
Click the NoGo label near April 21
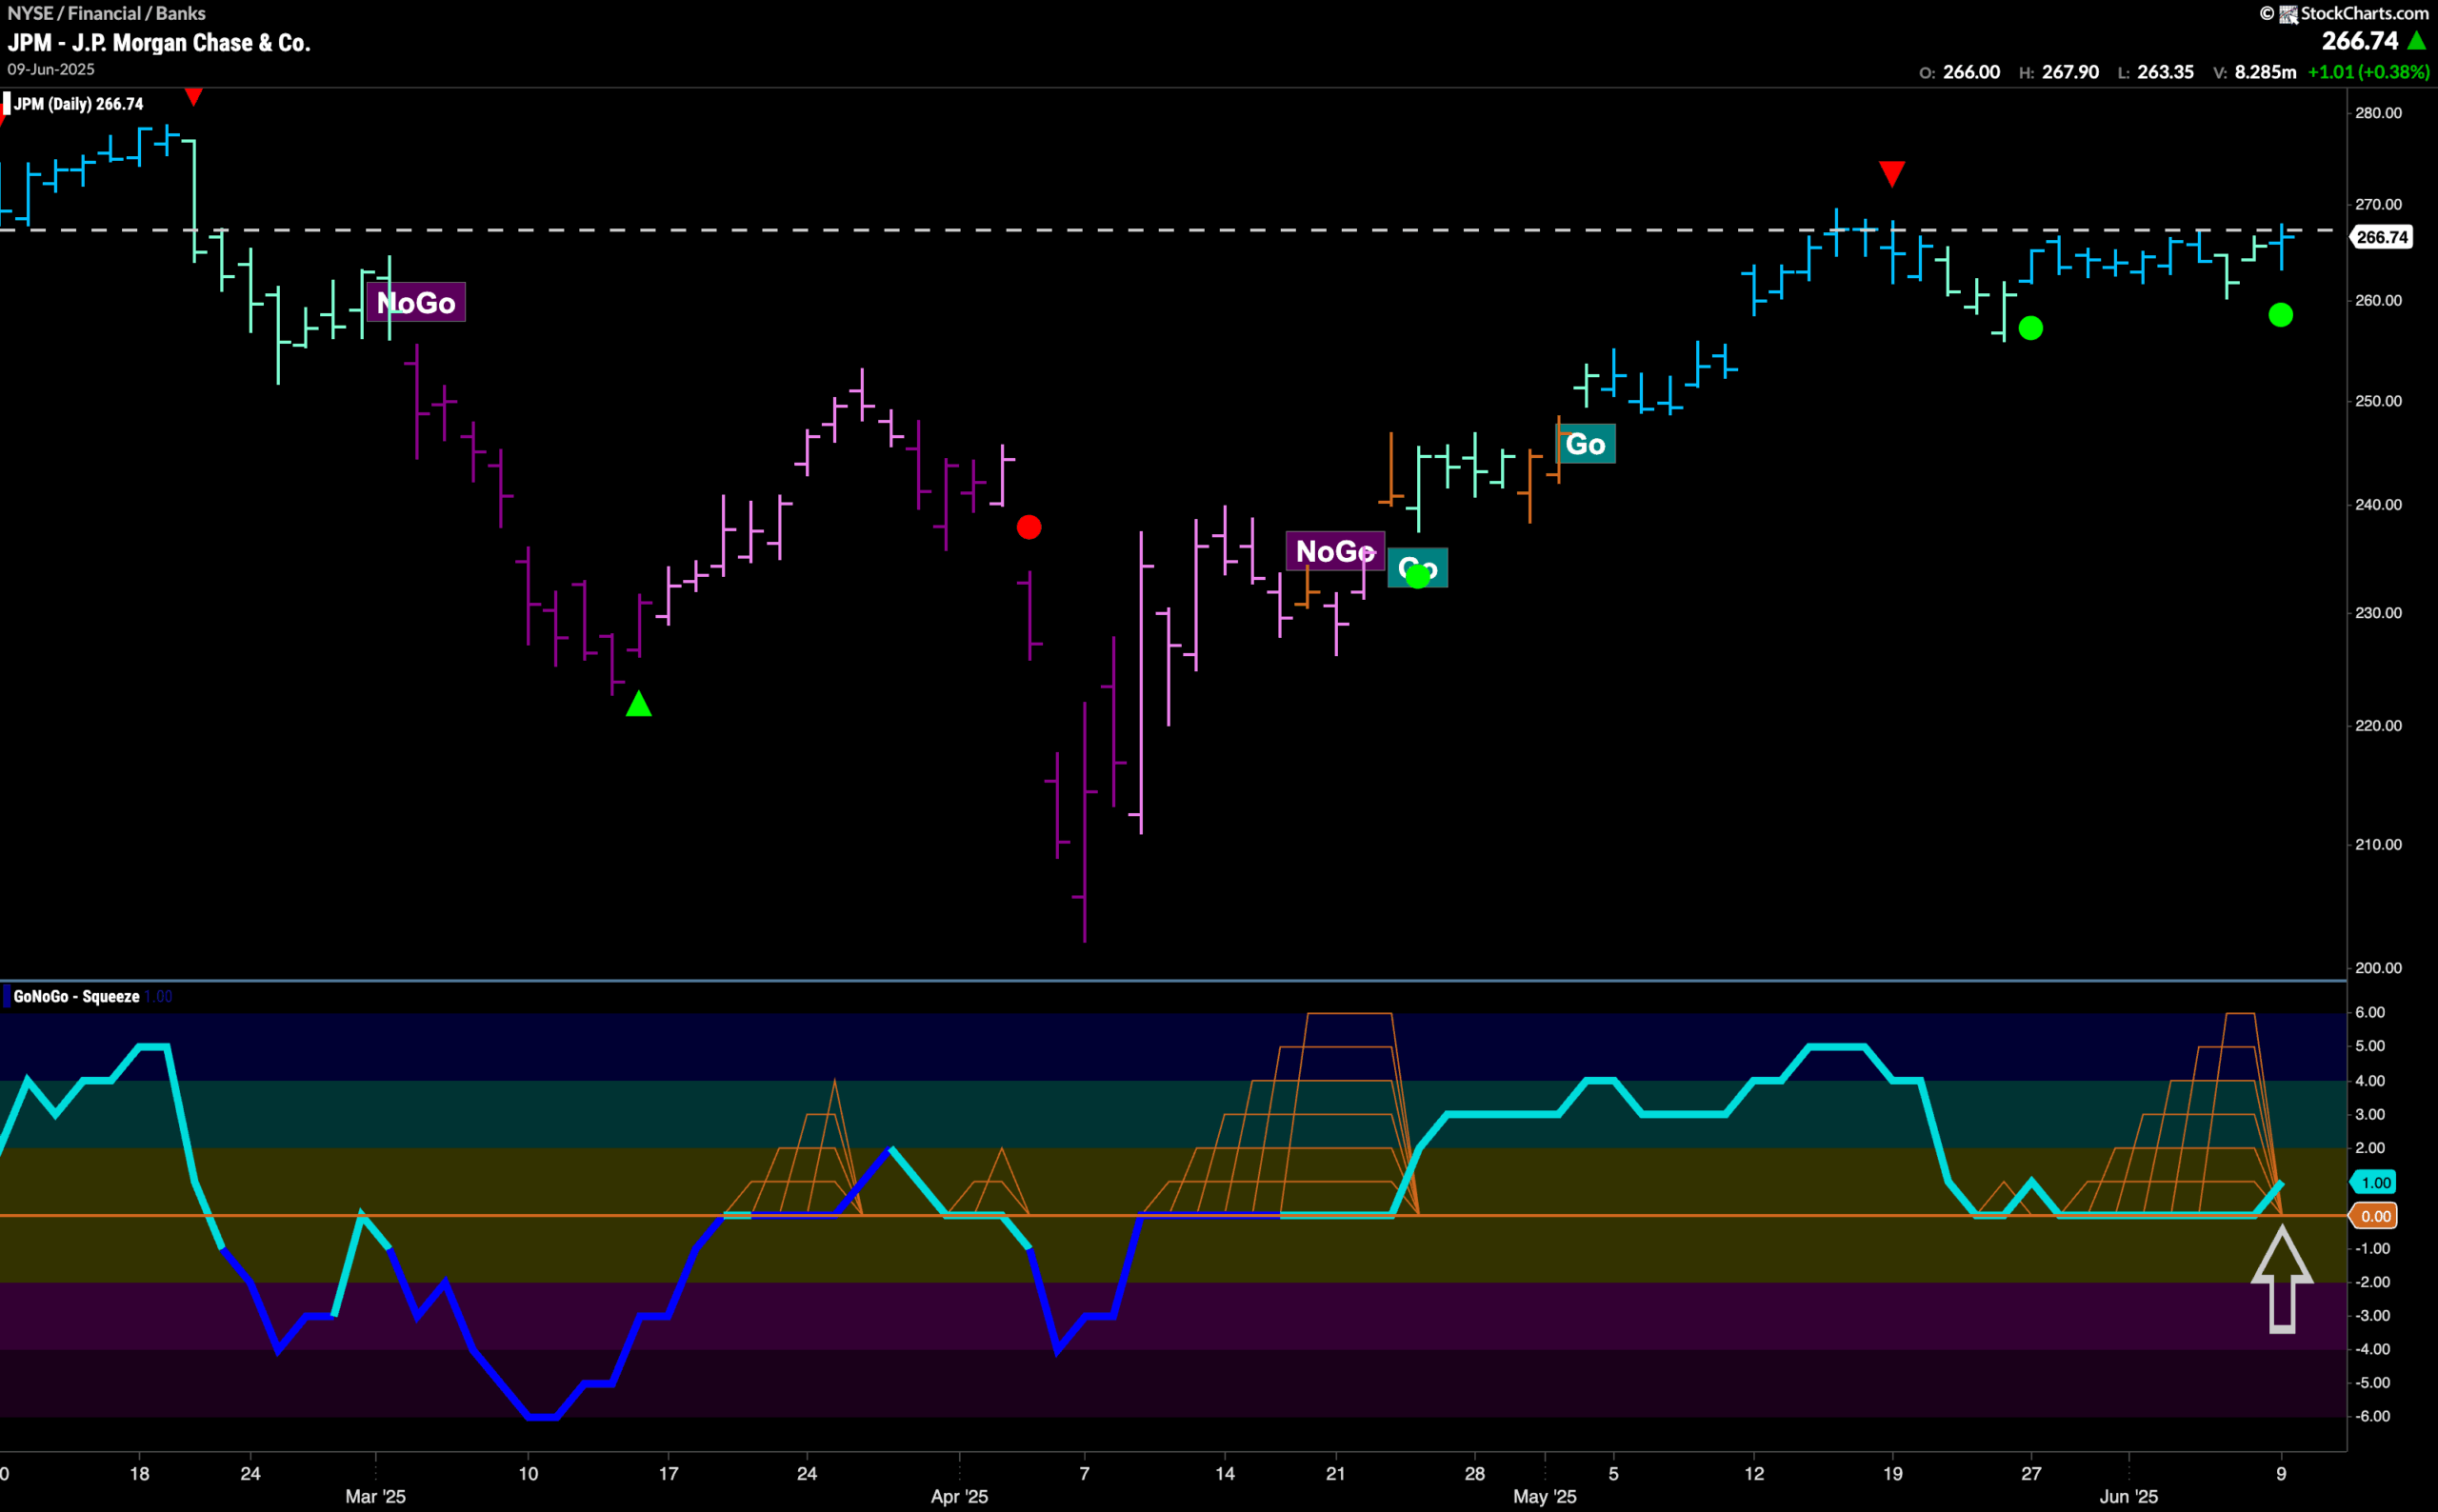(x=1335, y=551)
